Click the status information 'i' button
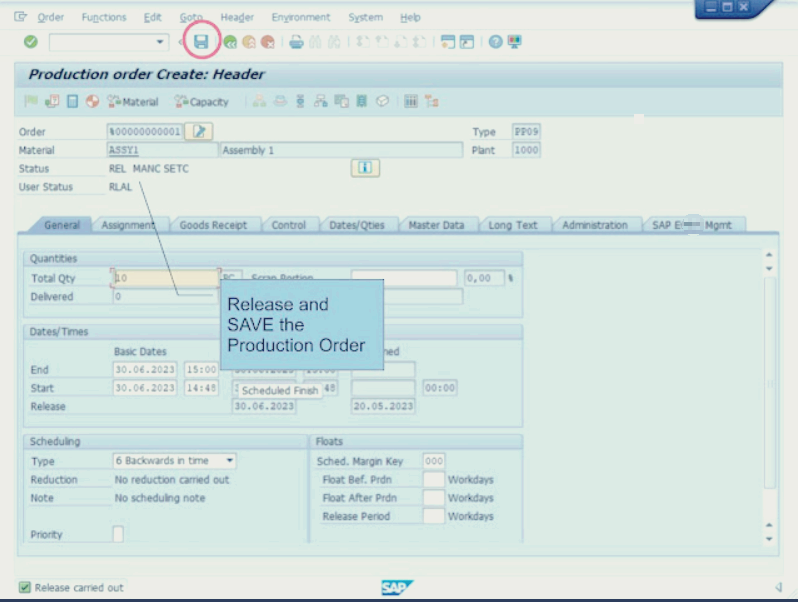The image size is (798, 602). click(365, 167)
